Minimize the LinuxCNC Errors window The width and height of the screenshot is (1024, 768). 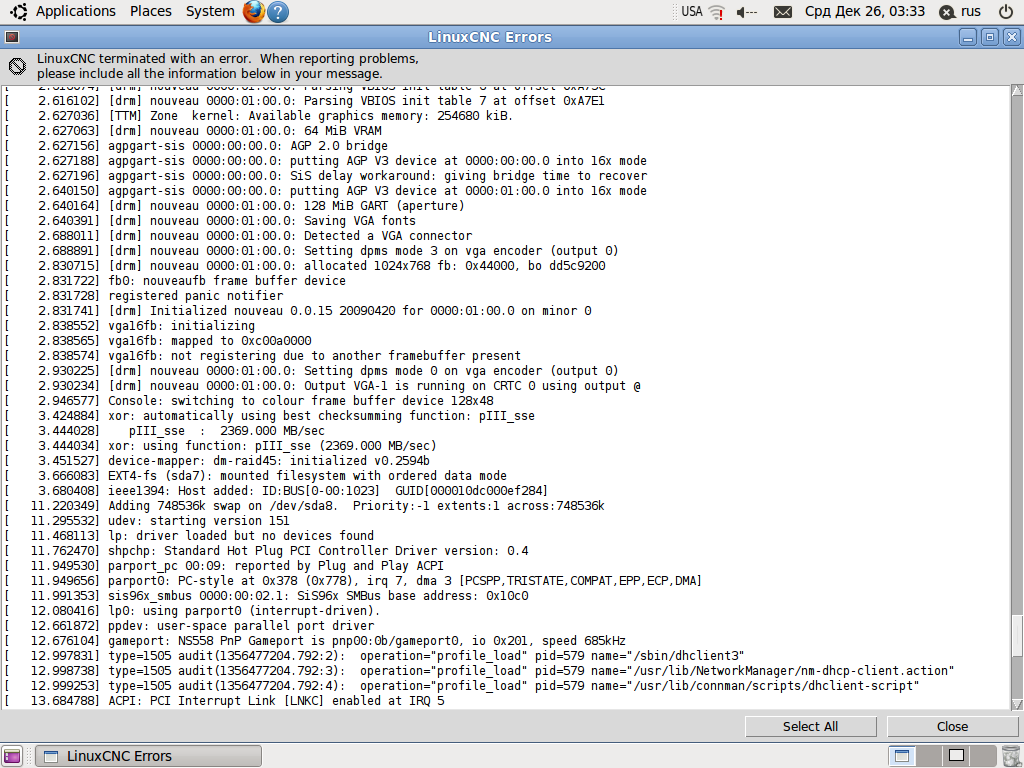(968, 37)
